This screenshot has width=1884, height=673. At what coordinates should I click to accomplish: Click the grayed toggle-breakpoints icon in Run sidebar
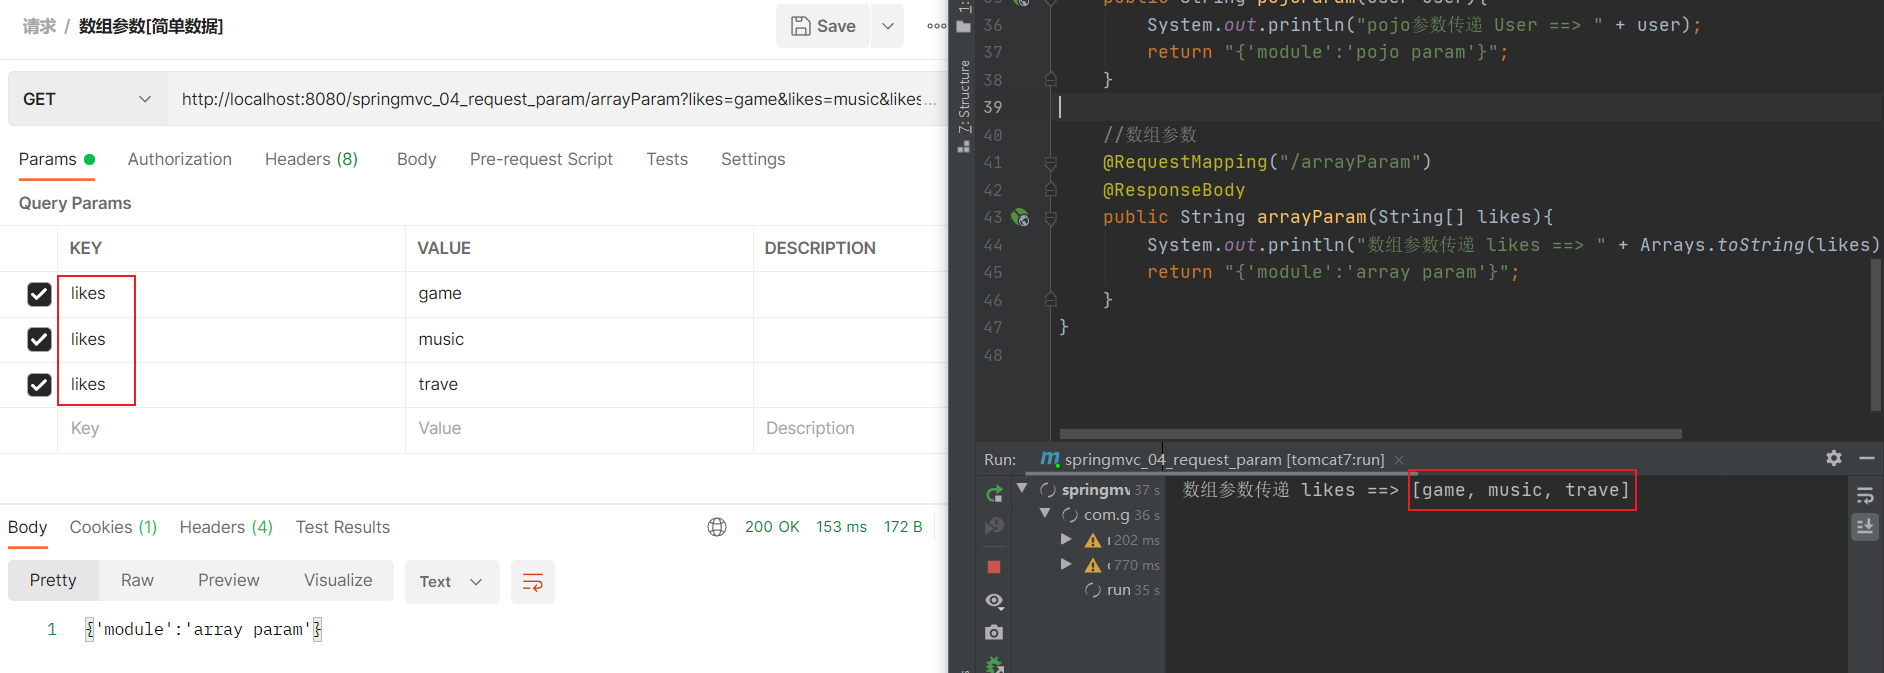coord(994,526)
